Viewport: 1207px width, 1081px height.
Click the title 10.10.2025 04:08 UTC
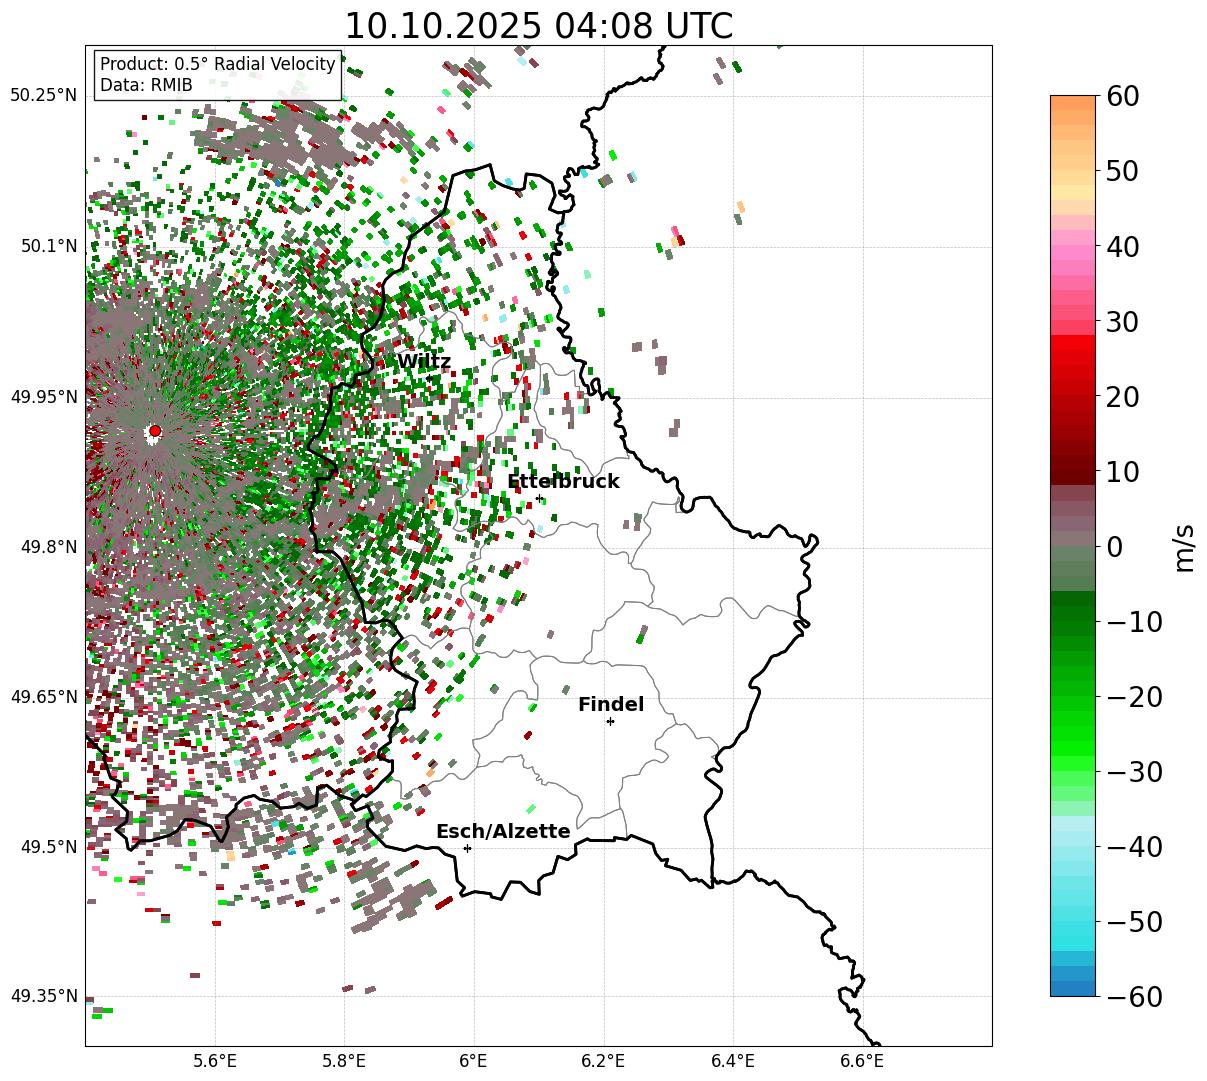(x=538, y=26)
